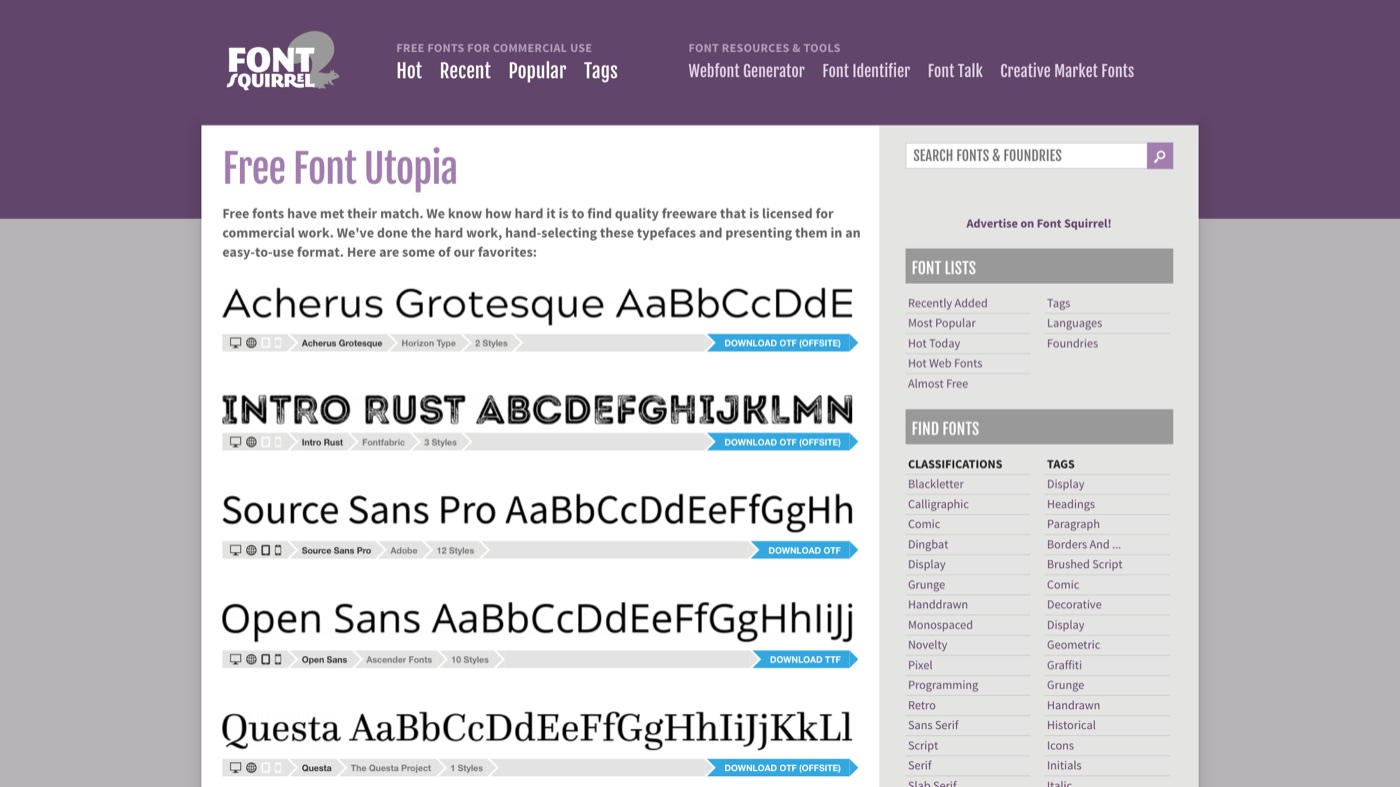
Task: Click faded app phone icon in Intro Rust row
Action: 278,442
